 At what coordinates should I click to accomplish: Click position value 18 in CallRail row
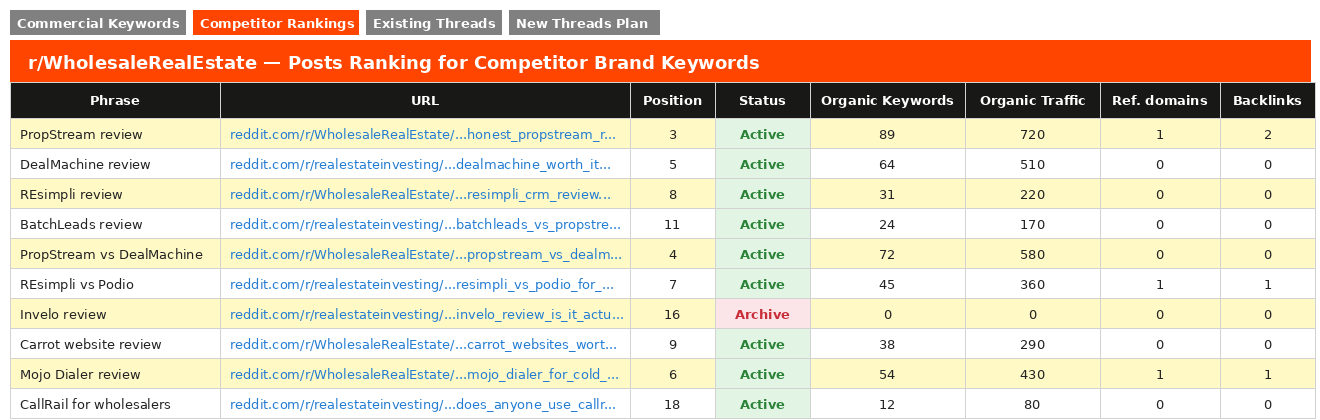coord(672,404)
